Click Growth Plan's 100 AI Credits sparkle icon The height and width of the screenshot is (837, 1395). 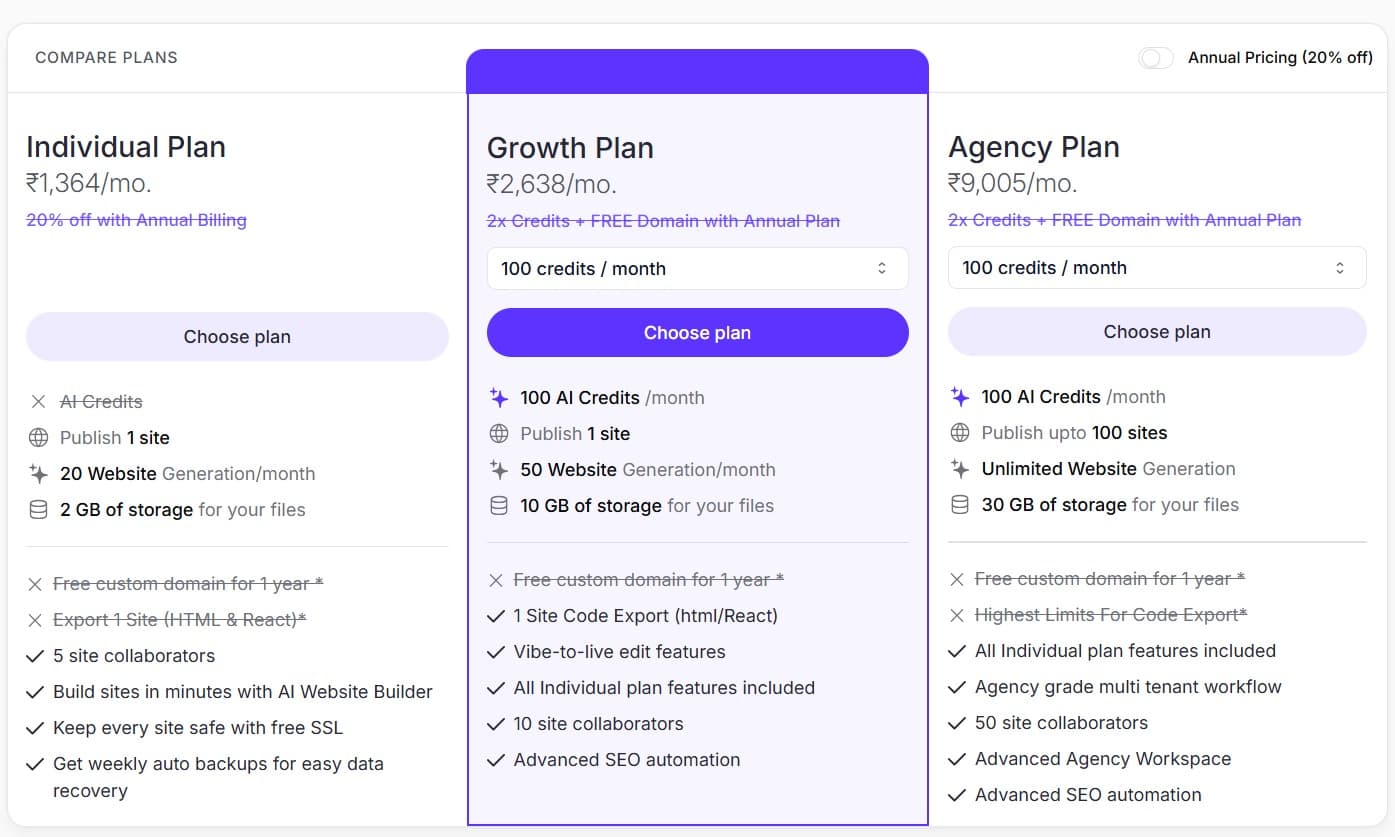pos(499,398)
